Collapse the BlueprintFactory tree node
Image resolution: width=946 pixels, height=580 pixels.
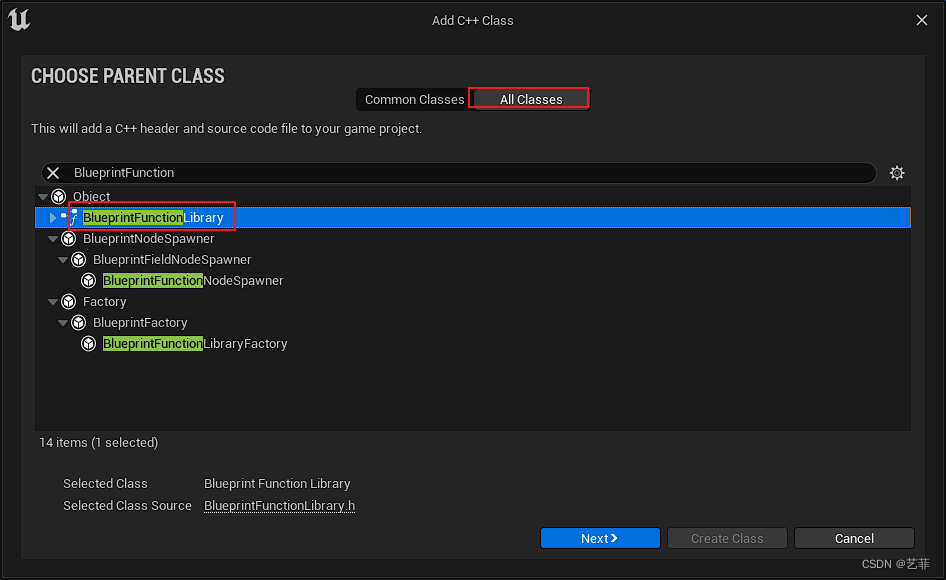point(63,323)
